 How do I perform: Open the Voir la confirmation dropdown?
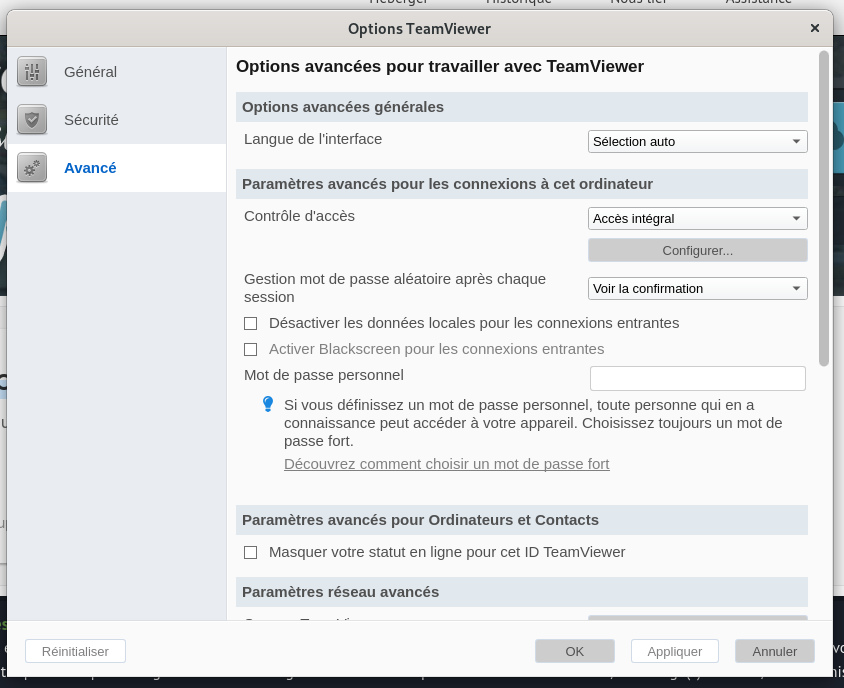click(x=697, y=288)
